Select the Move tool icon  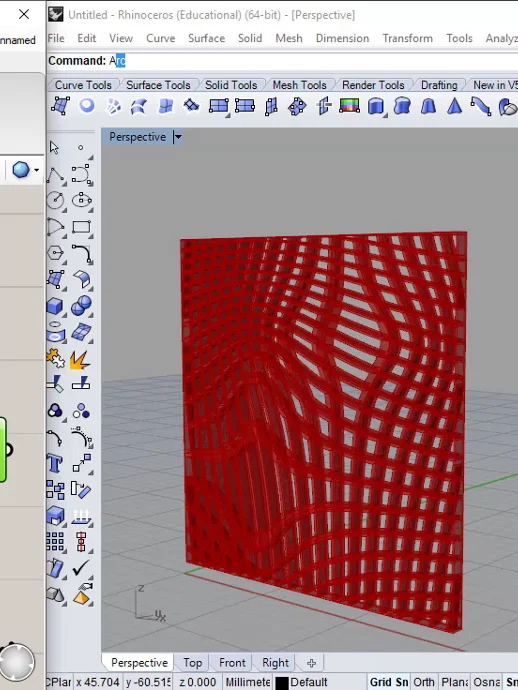81,463
